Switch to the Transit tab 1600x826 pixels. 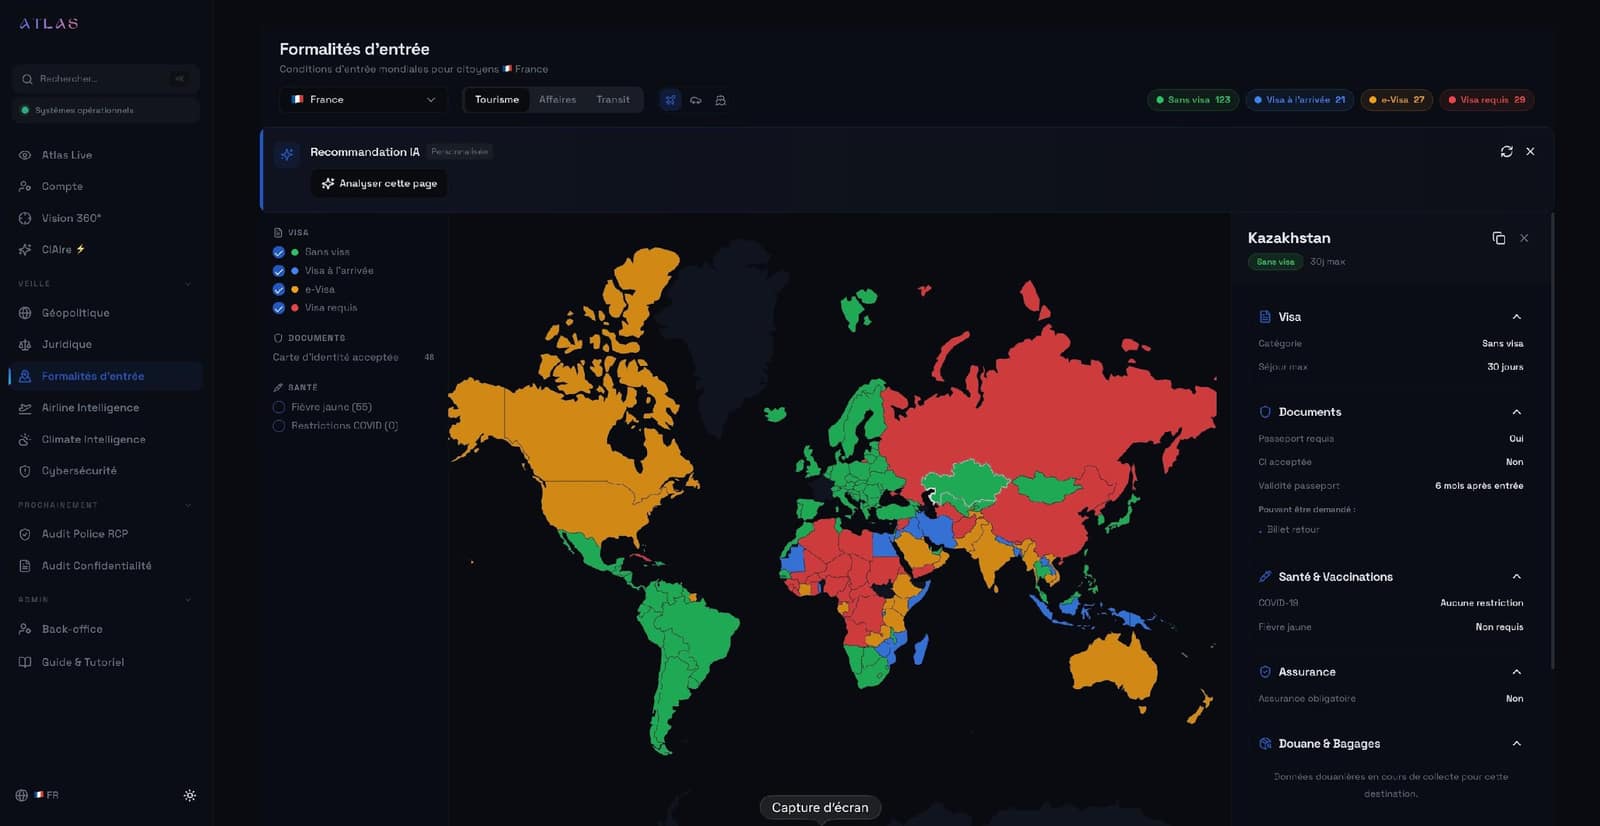pos(613,100)
